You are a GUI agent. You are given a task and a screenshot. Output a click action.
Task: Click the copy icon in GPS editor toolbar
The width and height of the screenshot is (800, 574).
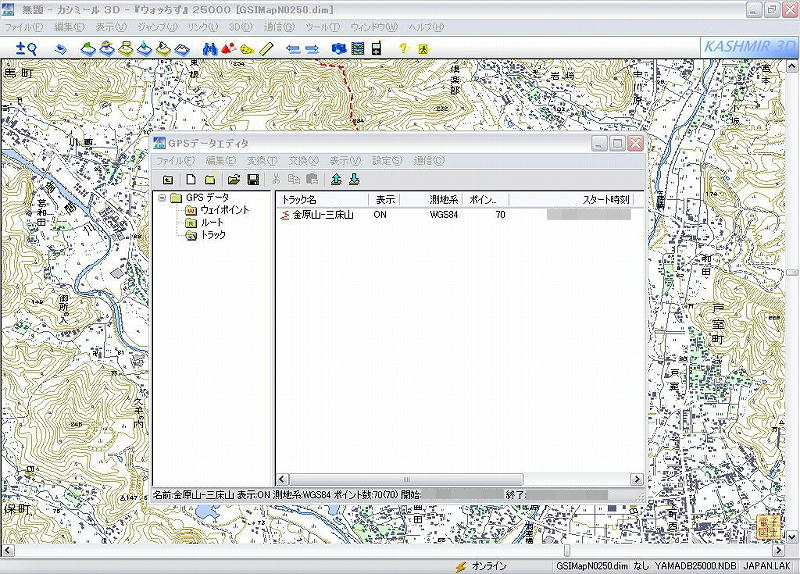point(293,179)
